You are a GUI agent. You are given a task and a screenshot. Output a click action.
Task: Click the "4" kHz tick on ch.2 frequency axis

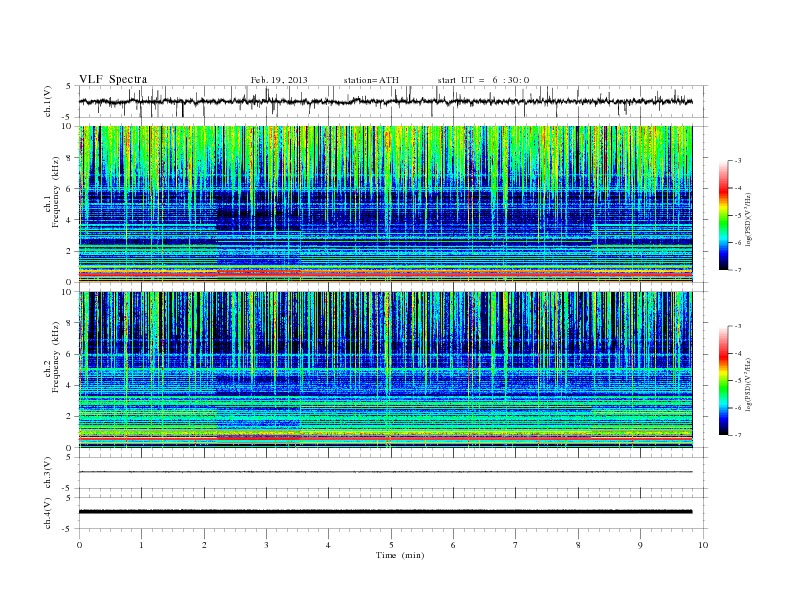[x=69, y=385]
